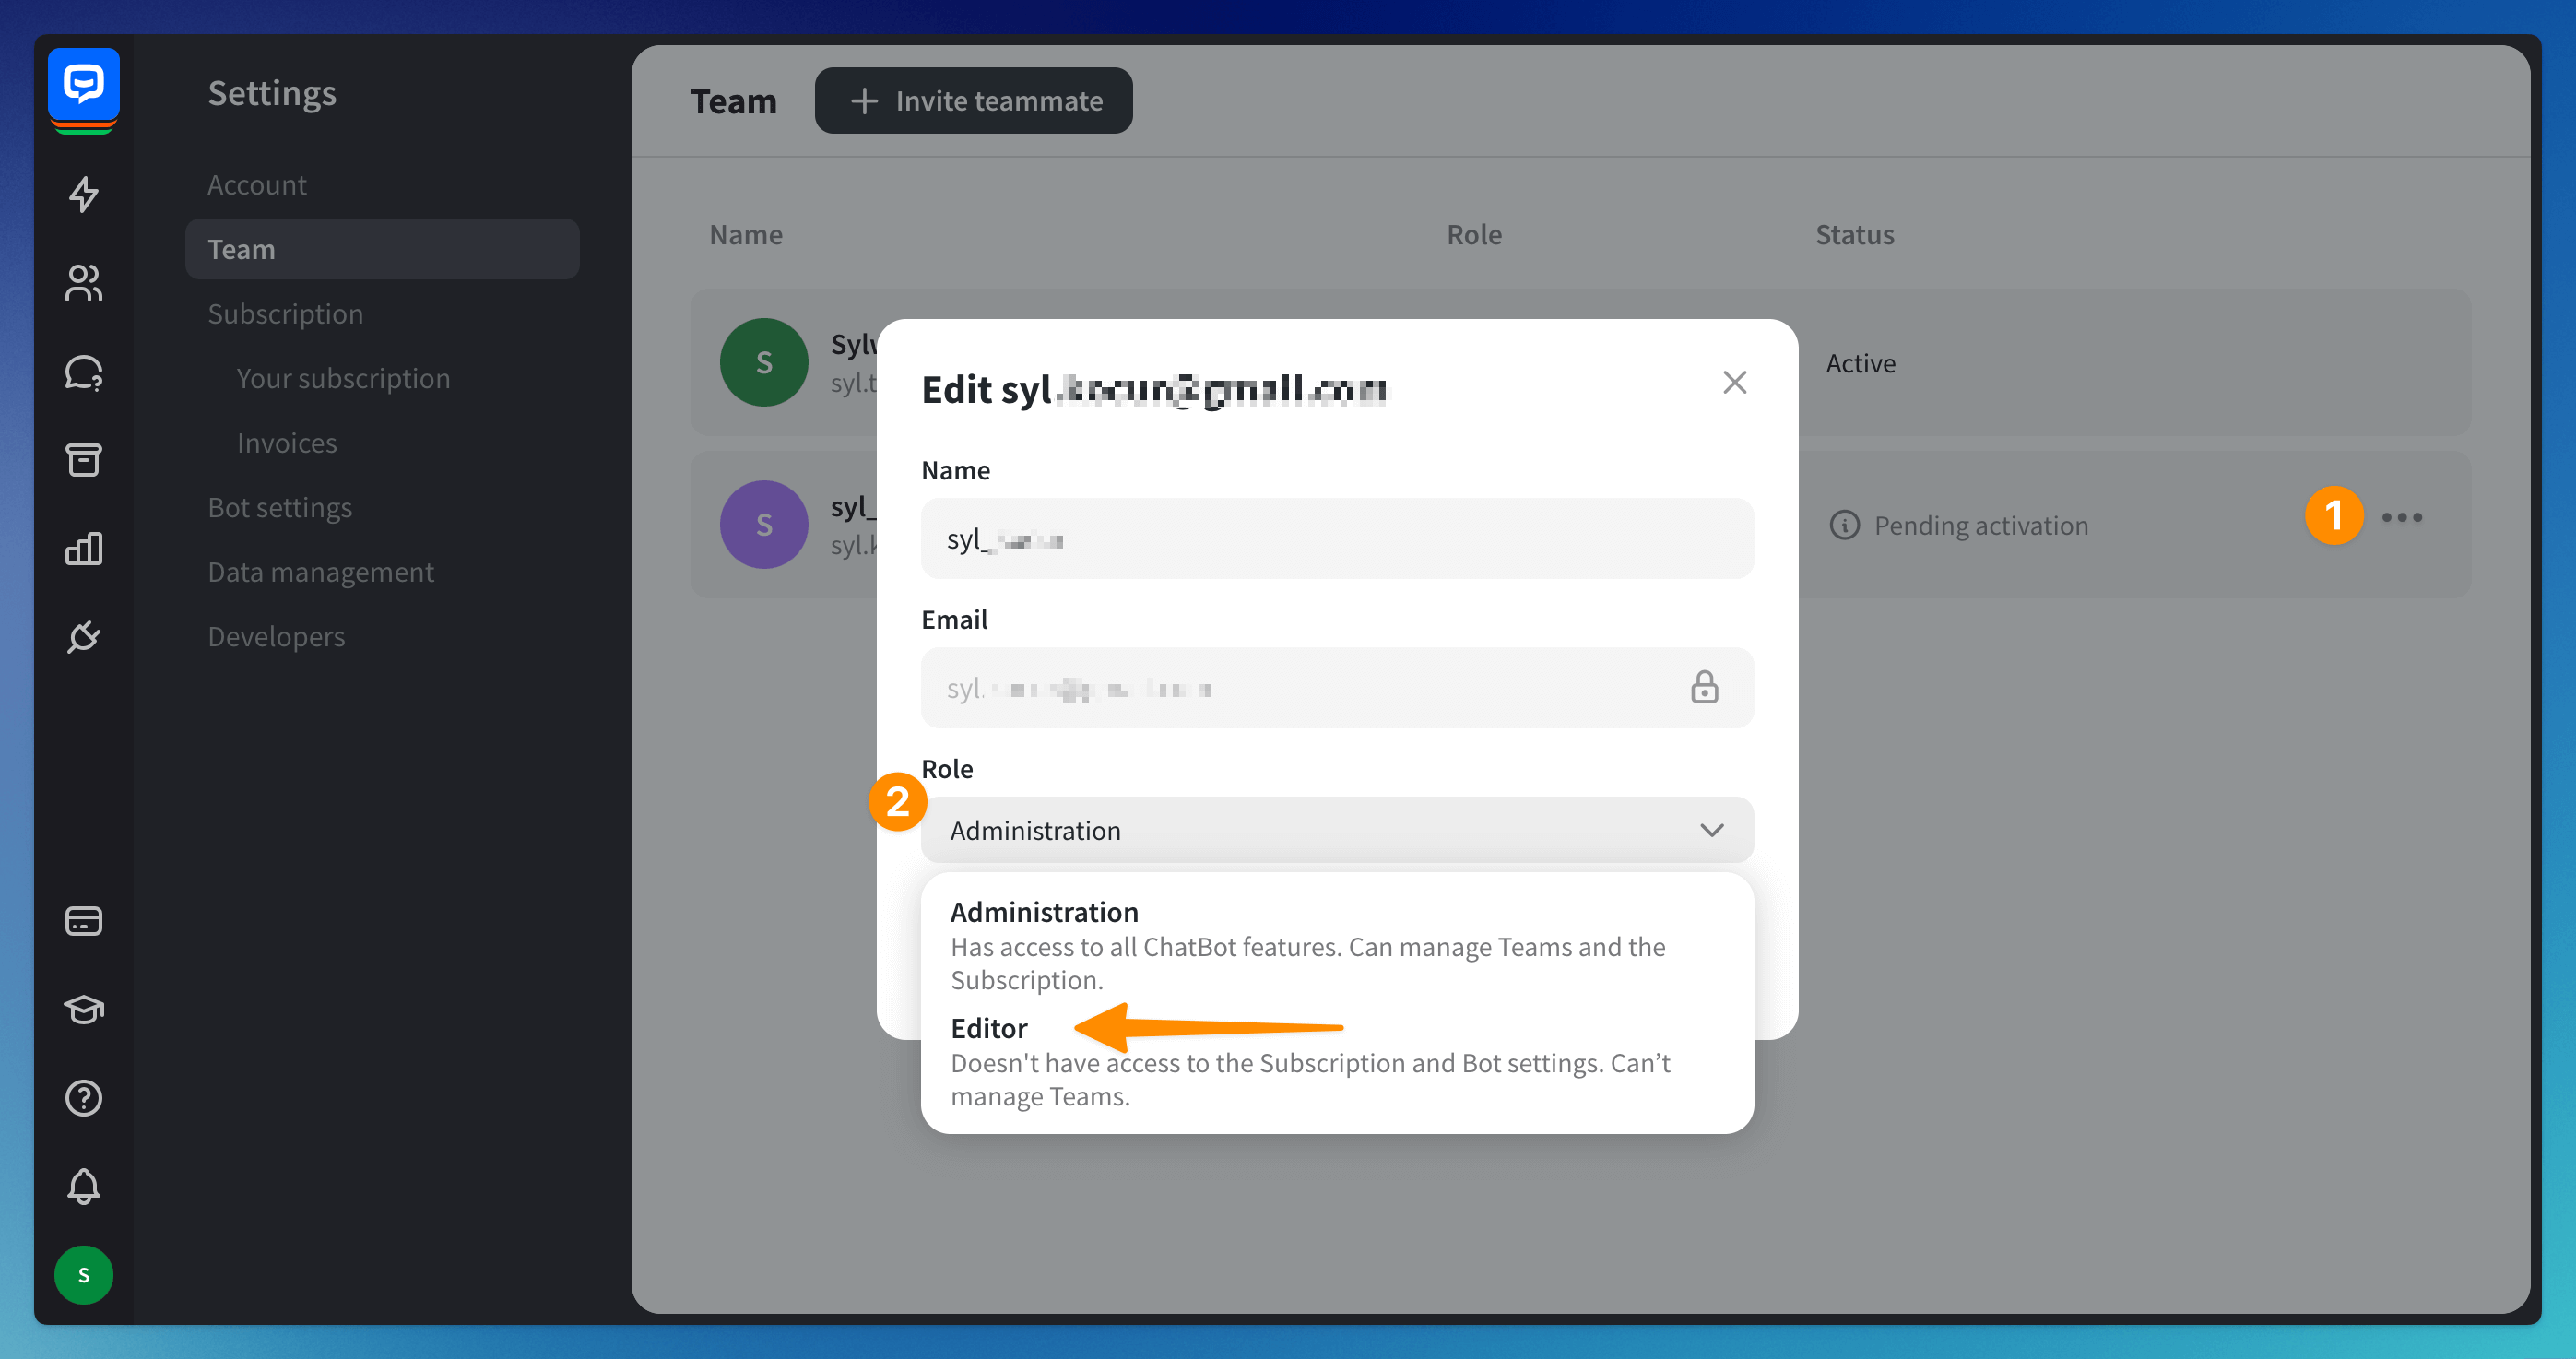Open the chats bubble icon

tap(83, 372)
